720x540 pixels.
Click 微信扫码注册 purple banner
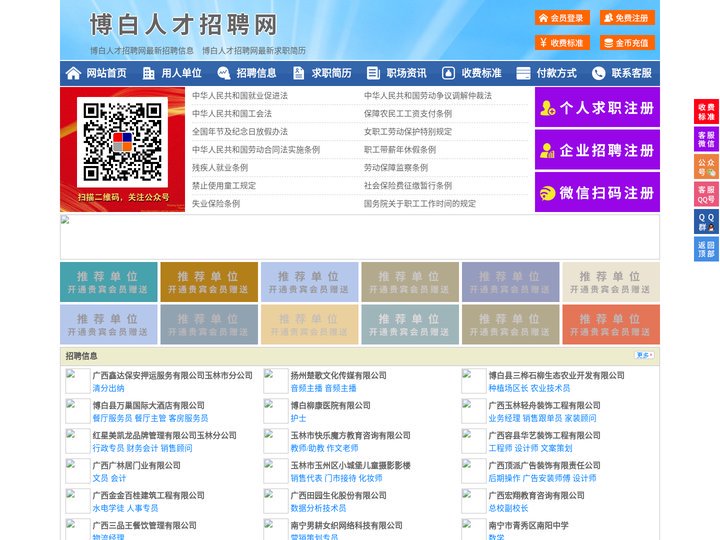tap(597, 192)
